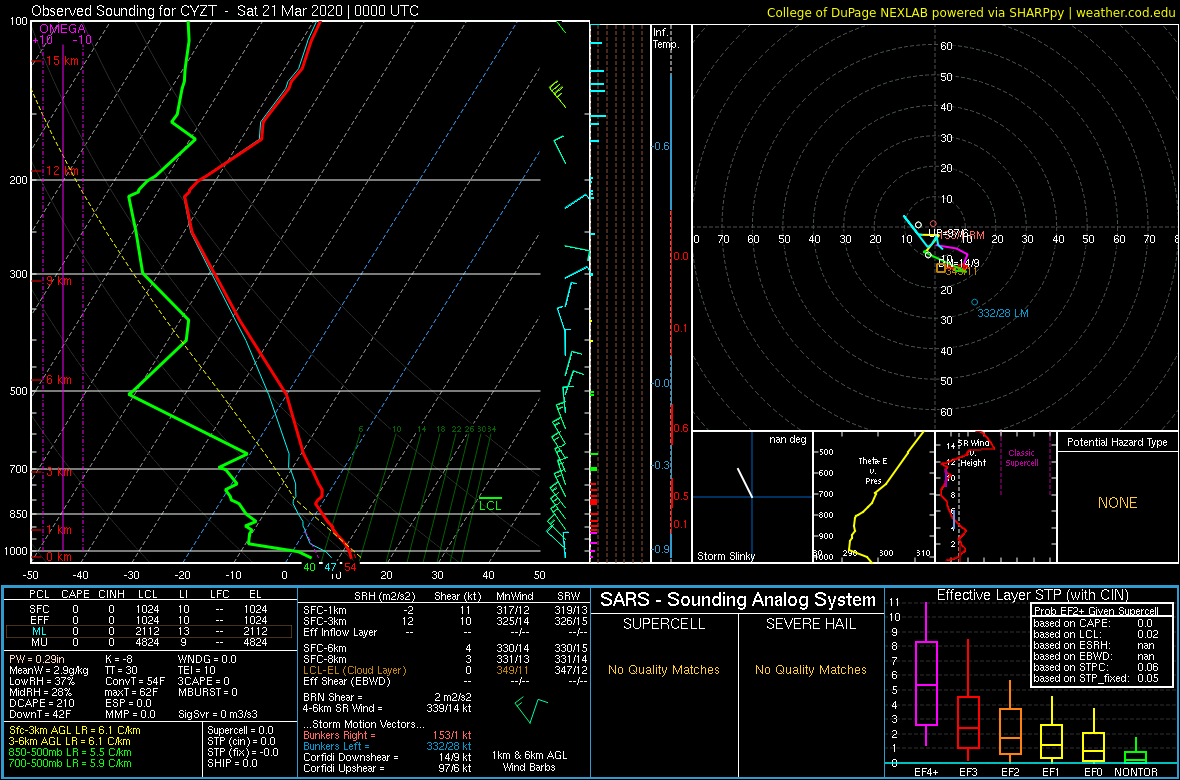Click the 850 pressure axis label

point(16,514)
